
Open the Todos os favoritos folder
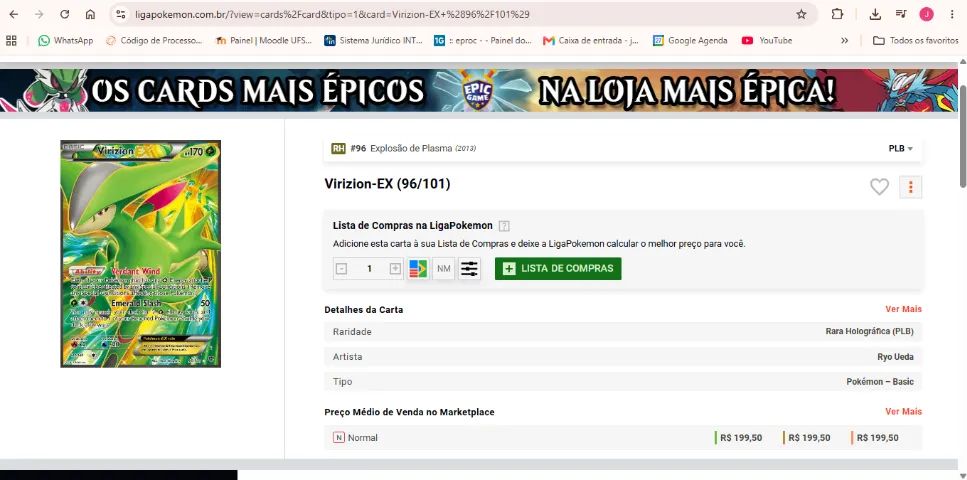point(915,40)
